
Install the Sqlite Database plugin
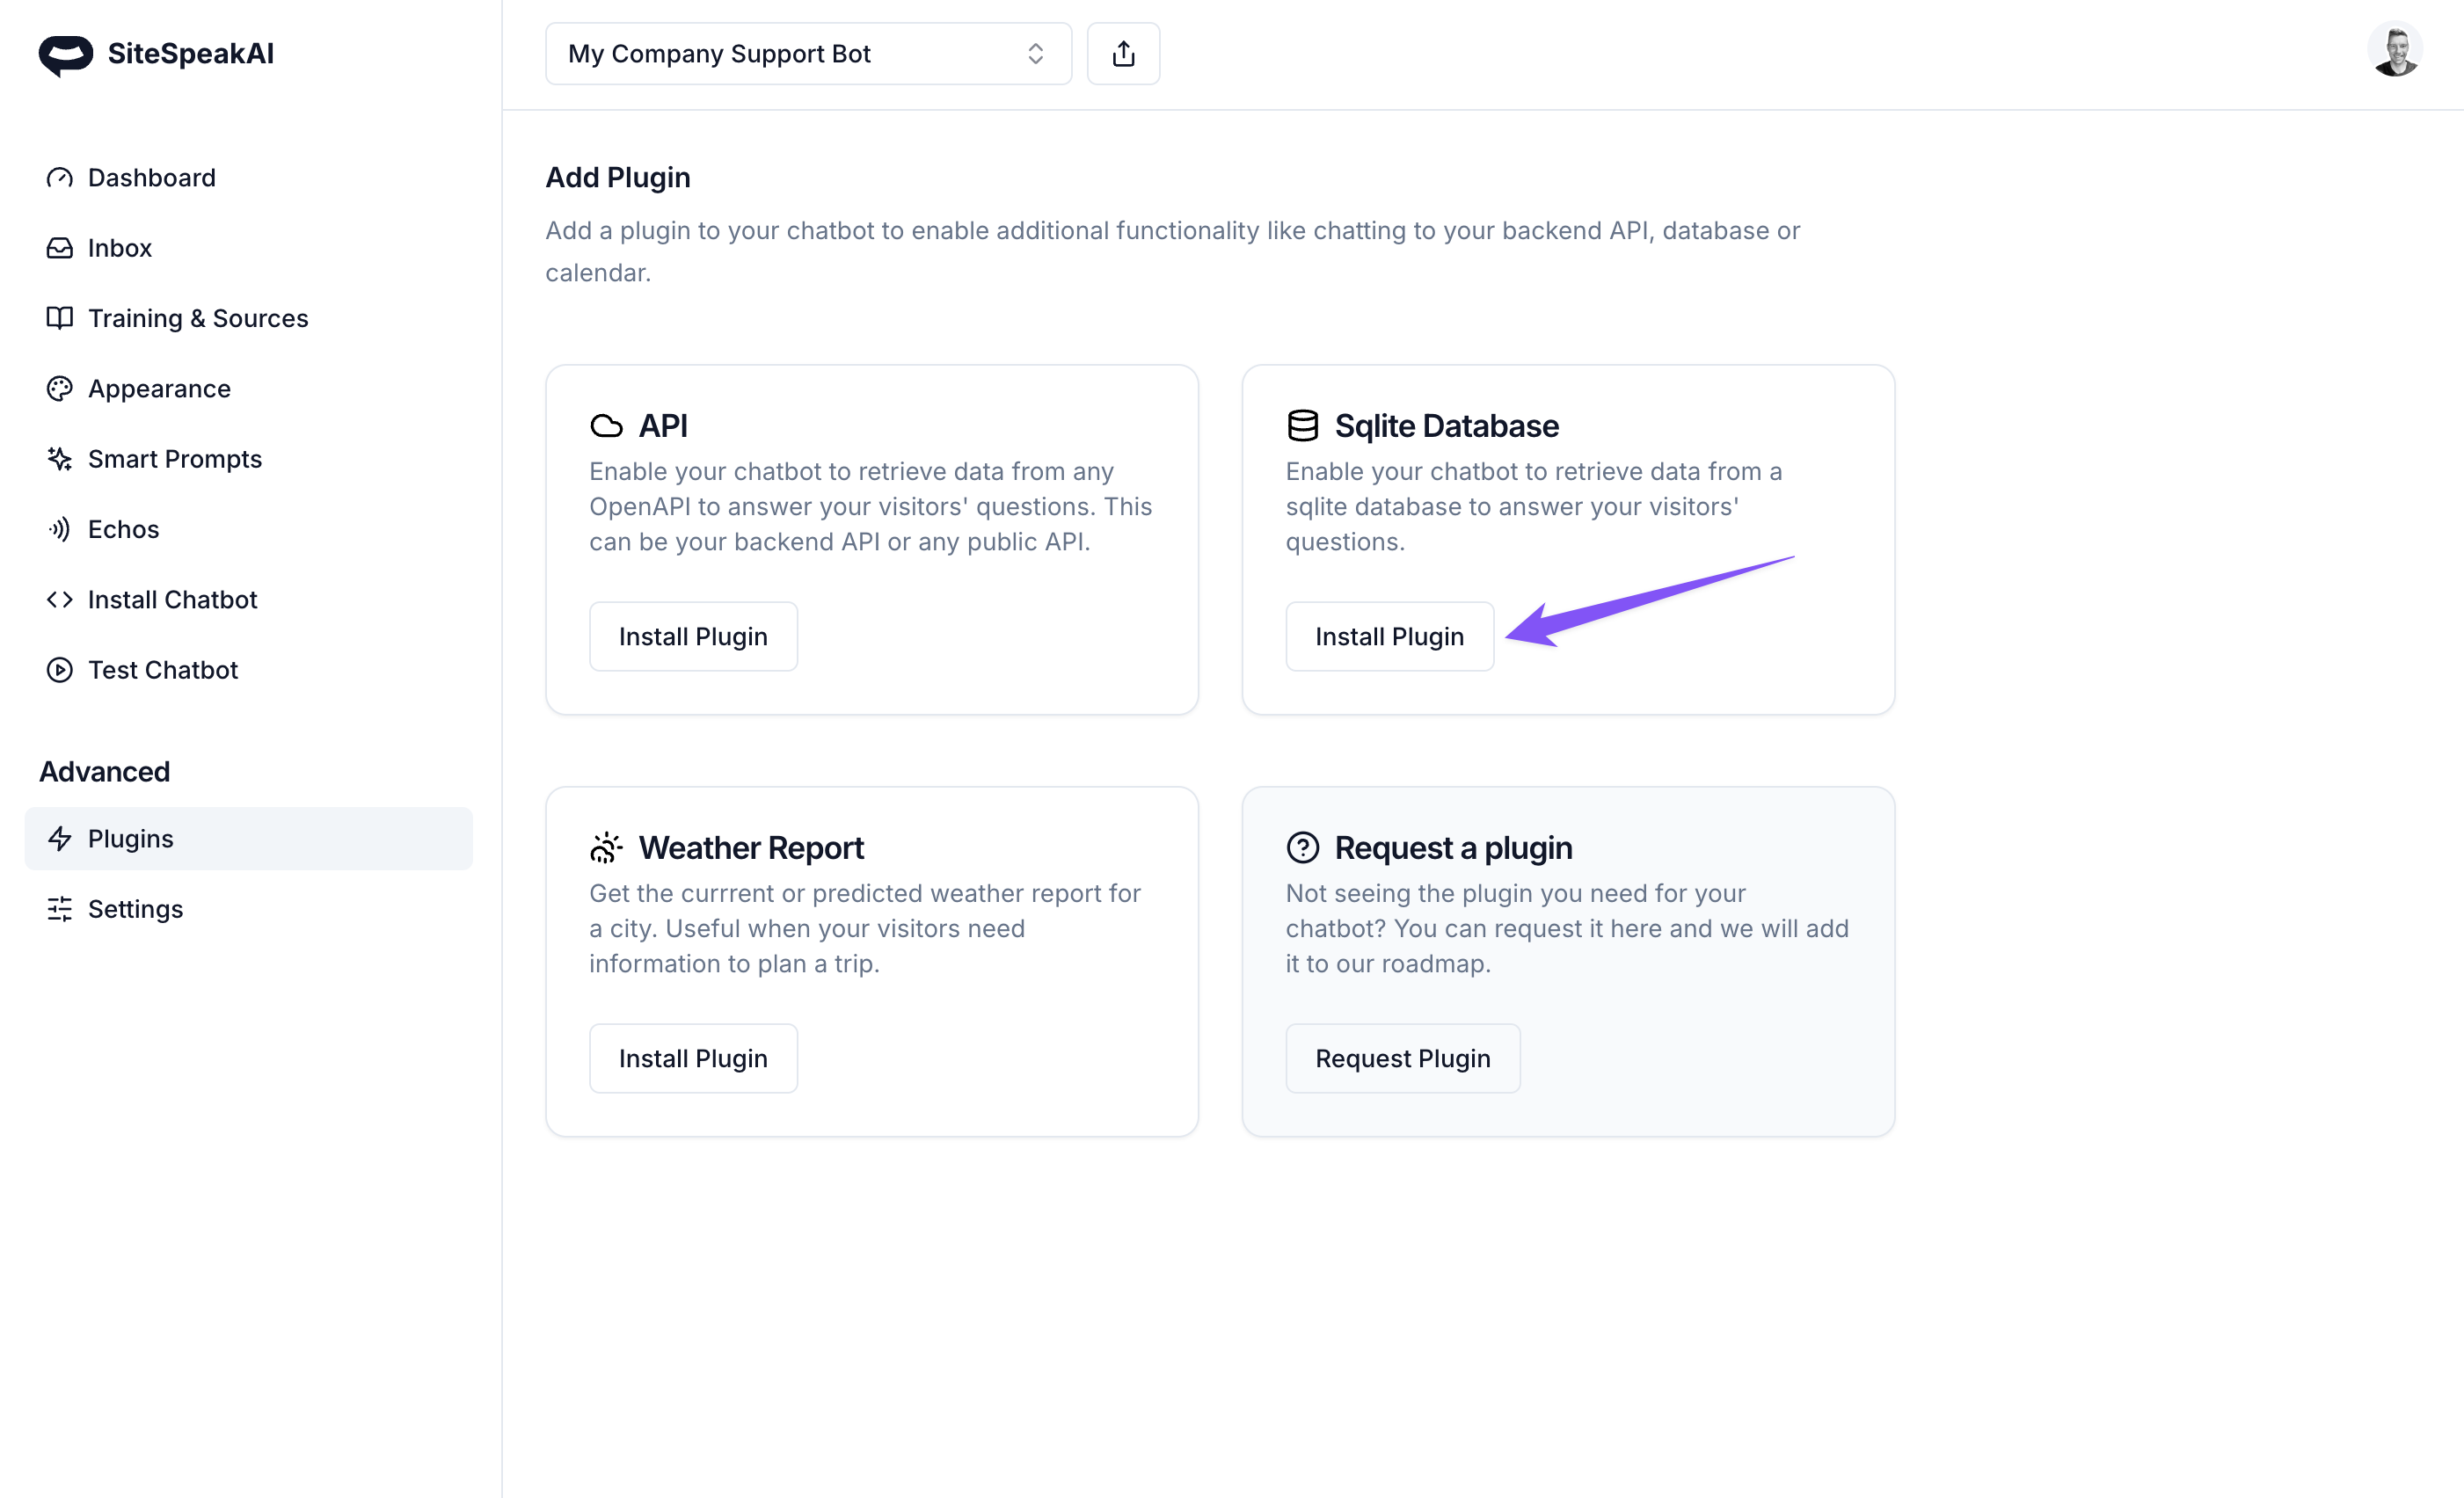[x=1389, y=637]
